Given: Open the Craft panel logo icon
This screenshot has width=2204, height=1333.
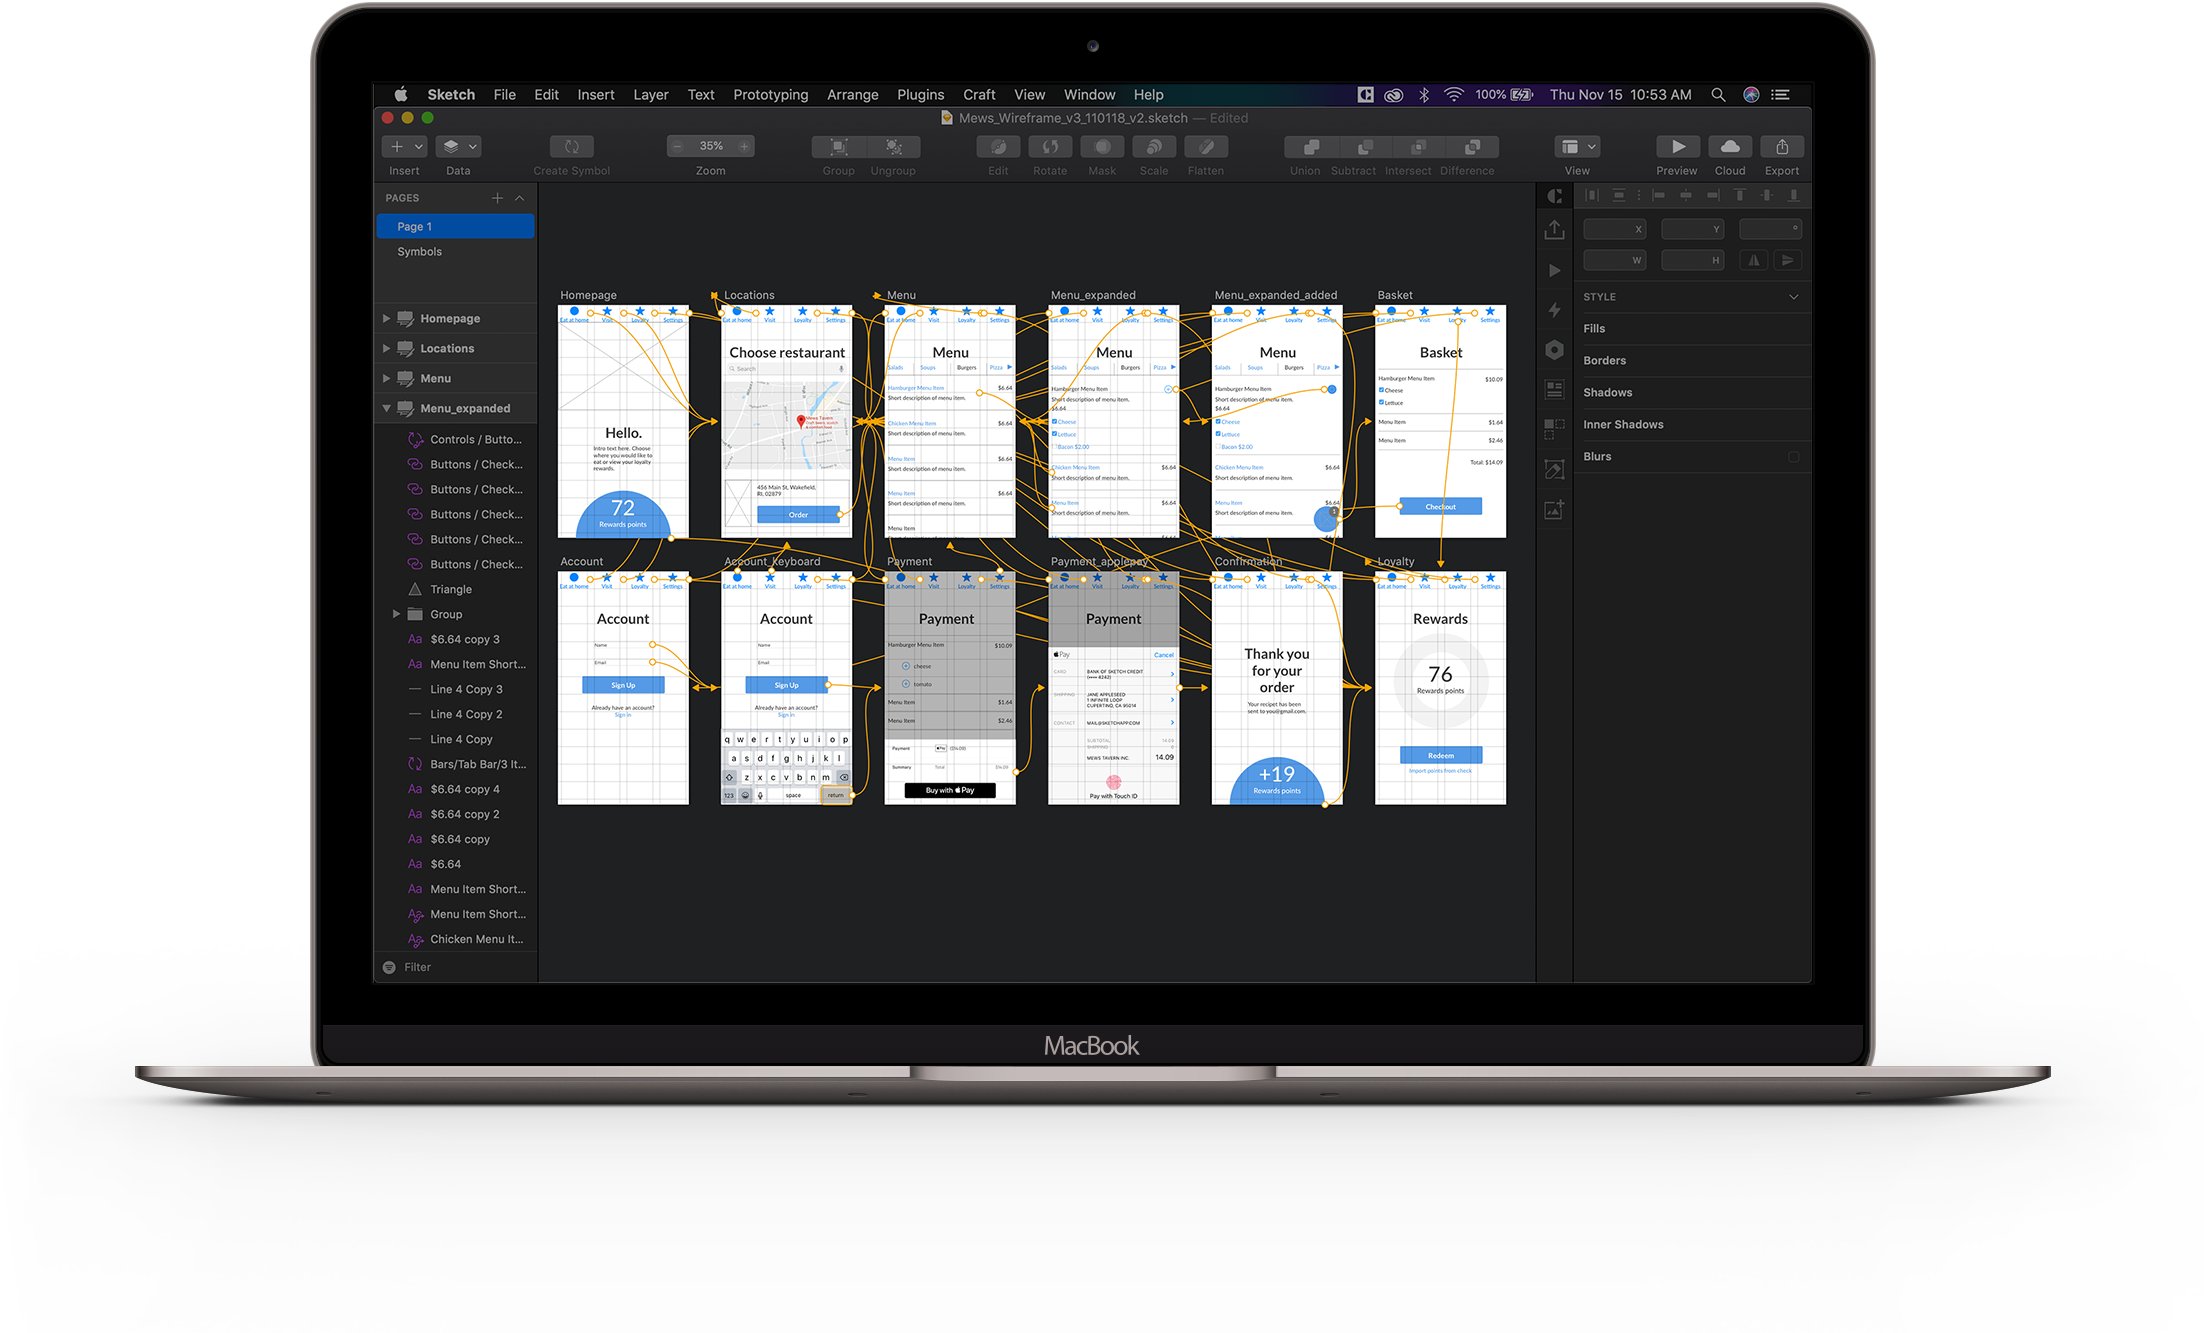Looking at the screenshot, I should click(1554, 196).
